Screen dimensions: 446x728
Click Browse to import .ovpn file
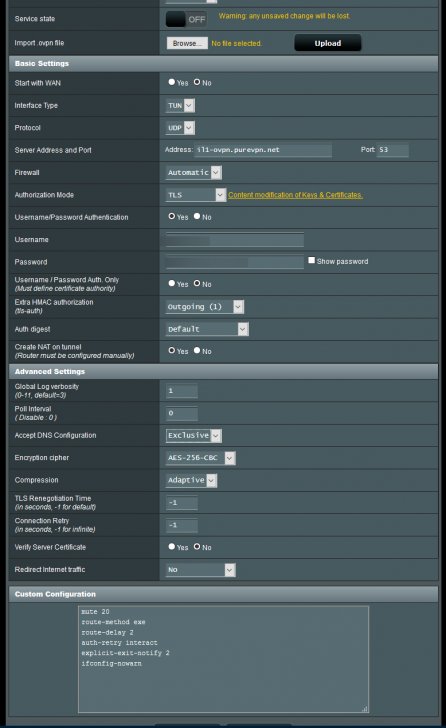pyautogui.click(x=187, y=43)
